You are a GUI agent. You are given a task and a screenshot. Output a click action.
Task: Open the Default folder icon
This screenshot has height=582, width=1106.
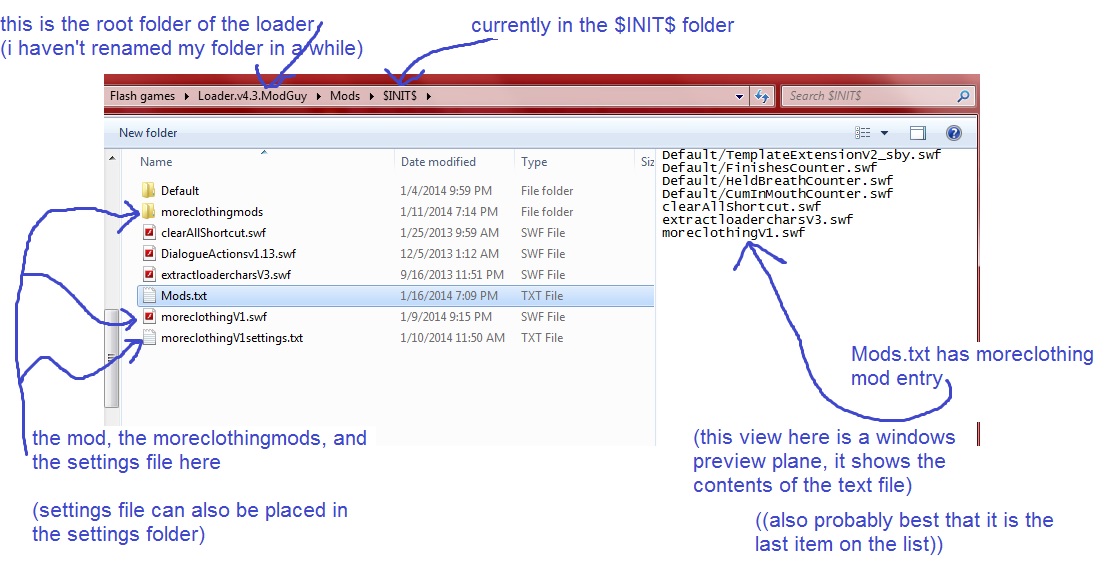149,190
